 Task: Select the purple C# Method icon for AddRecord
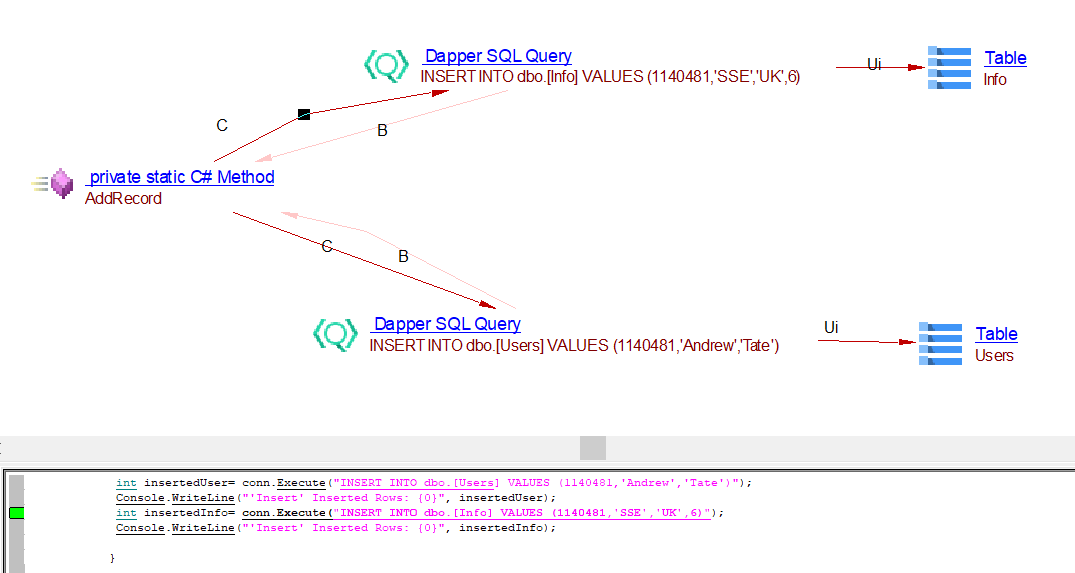pyautogui.click(x=62, y=183)
